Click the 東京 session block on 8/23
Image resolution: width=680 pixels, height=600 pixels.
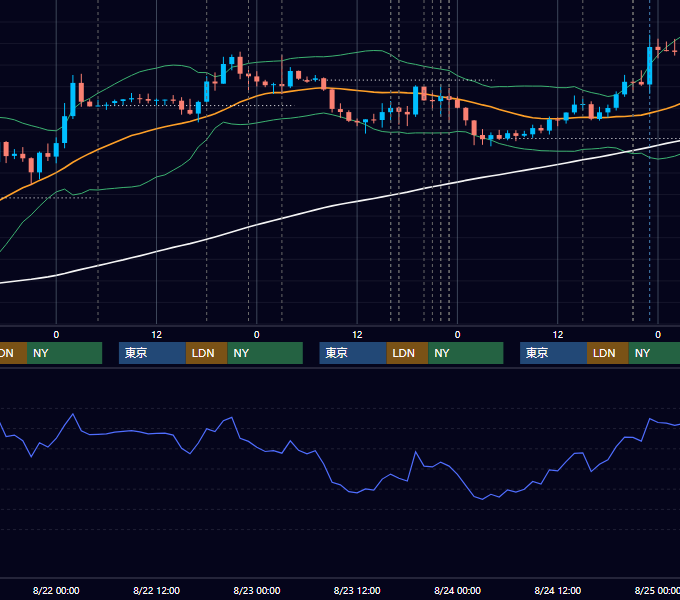pyautogui.click(x=353, y=353)
